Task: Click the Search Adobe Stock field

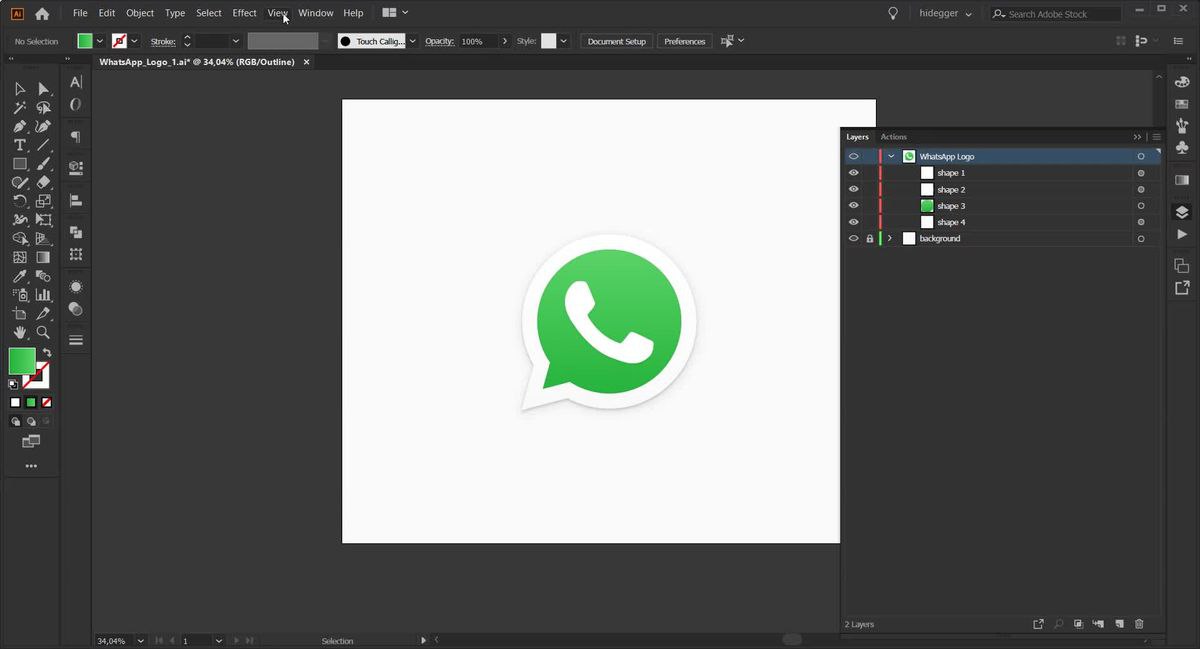Action: coord(1056,14)
